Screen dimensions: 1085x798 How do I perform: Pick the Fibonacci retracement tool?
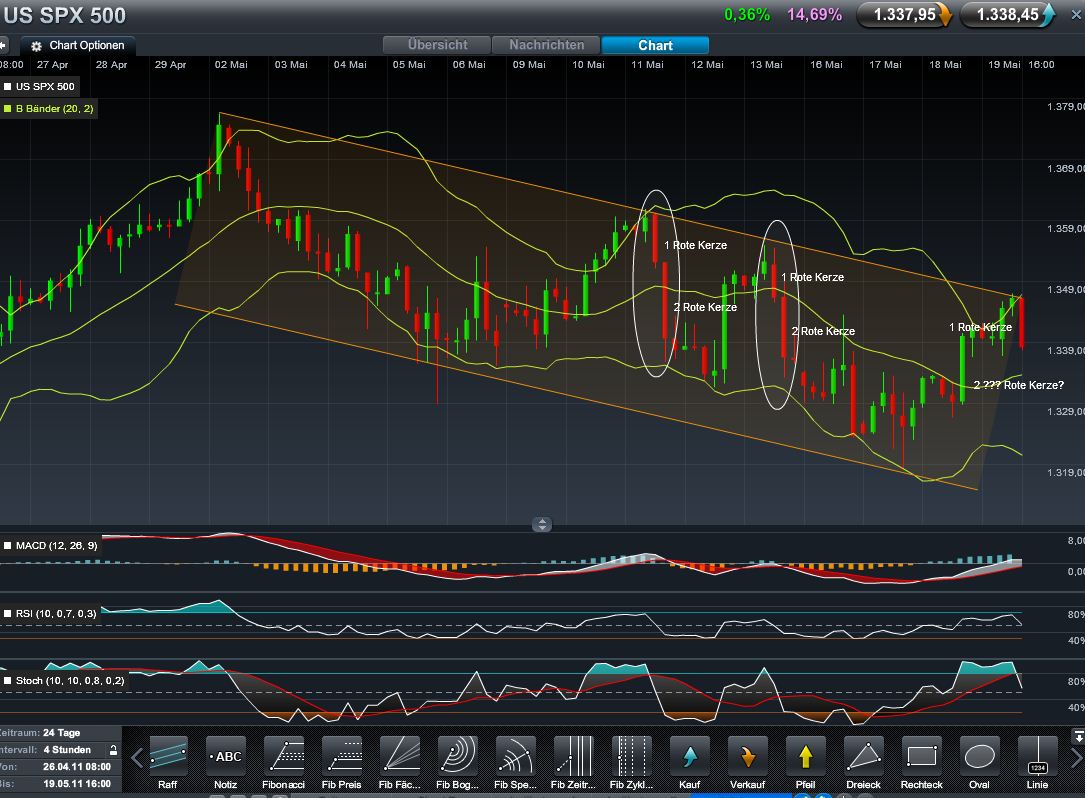(284, 763)
